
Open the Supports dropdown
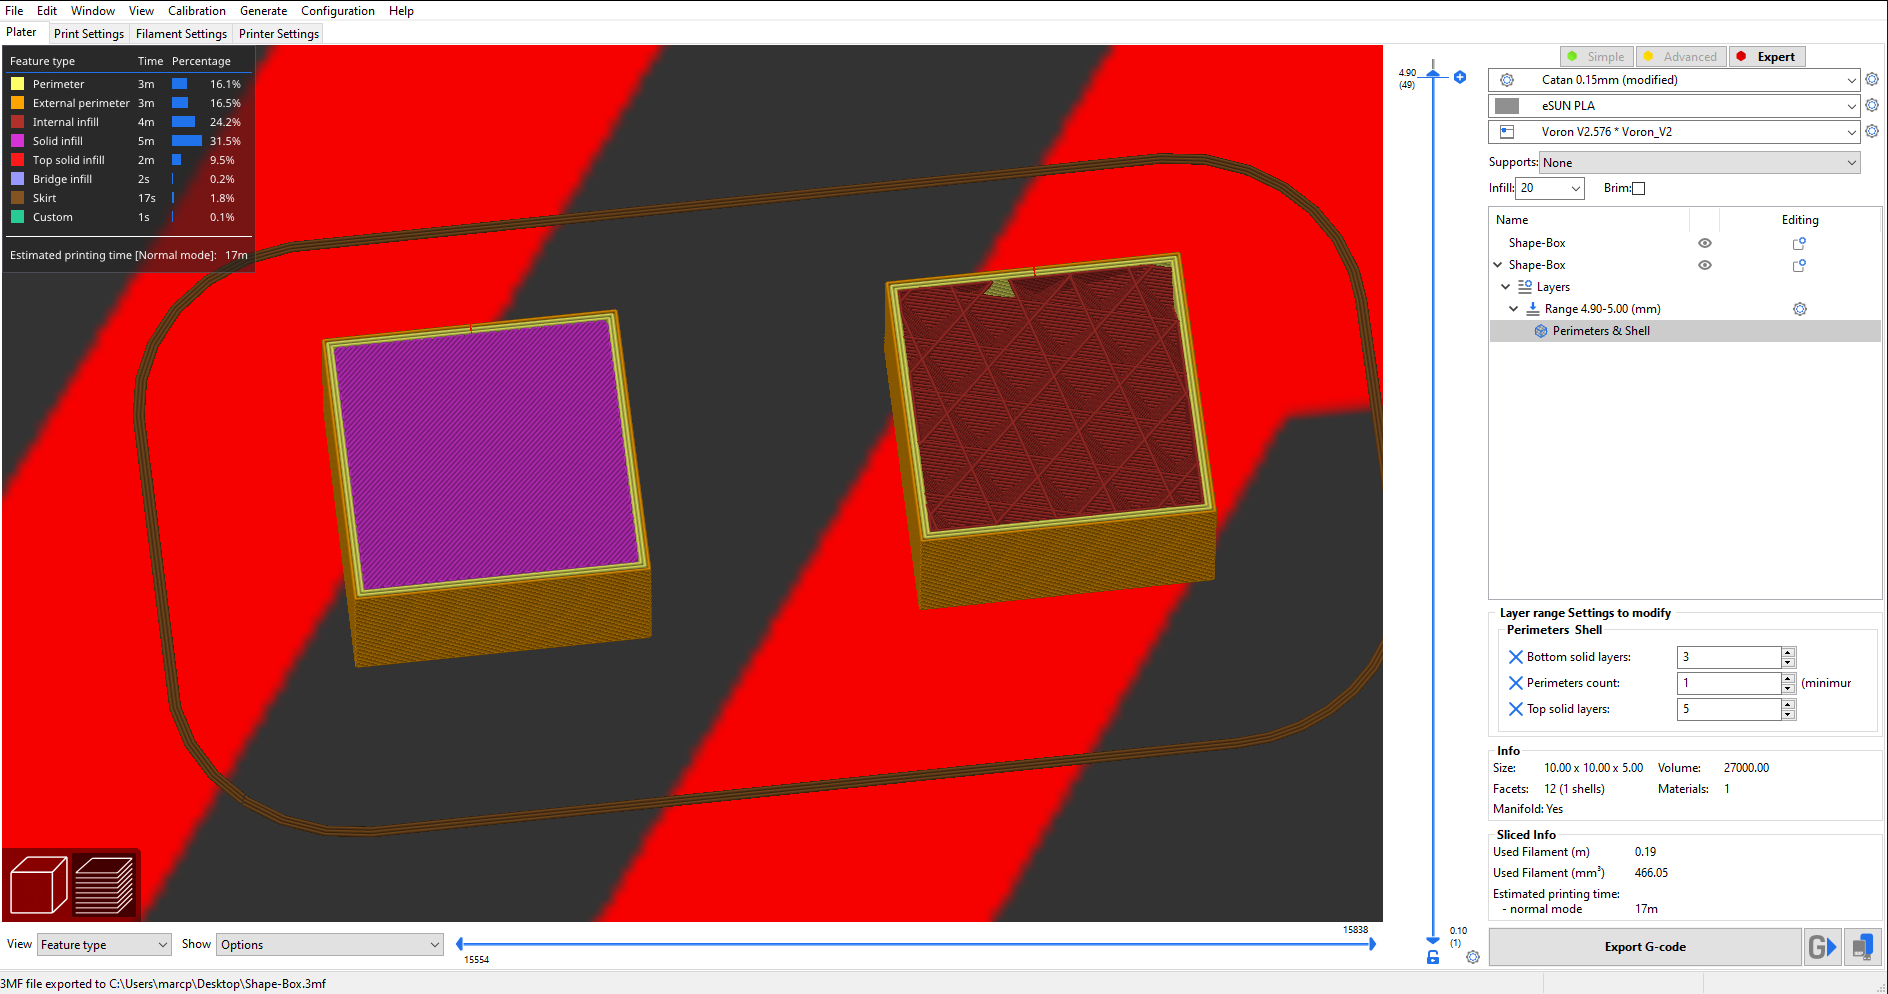point(1699,163)
